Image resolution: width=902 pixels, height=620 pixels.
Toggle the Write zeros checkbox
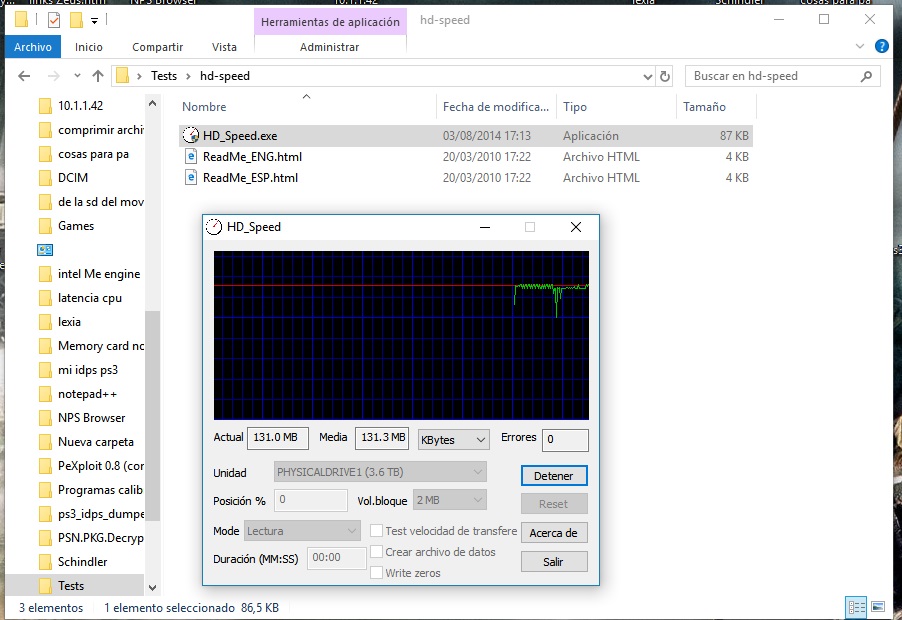376,573
